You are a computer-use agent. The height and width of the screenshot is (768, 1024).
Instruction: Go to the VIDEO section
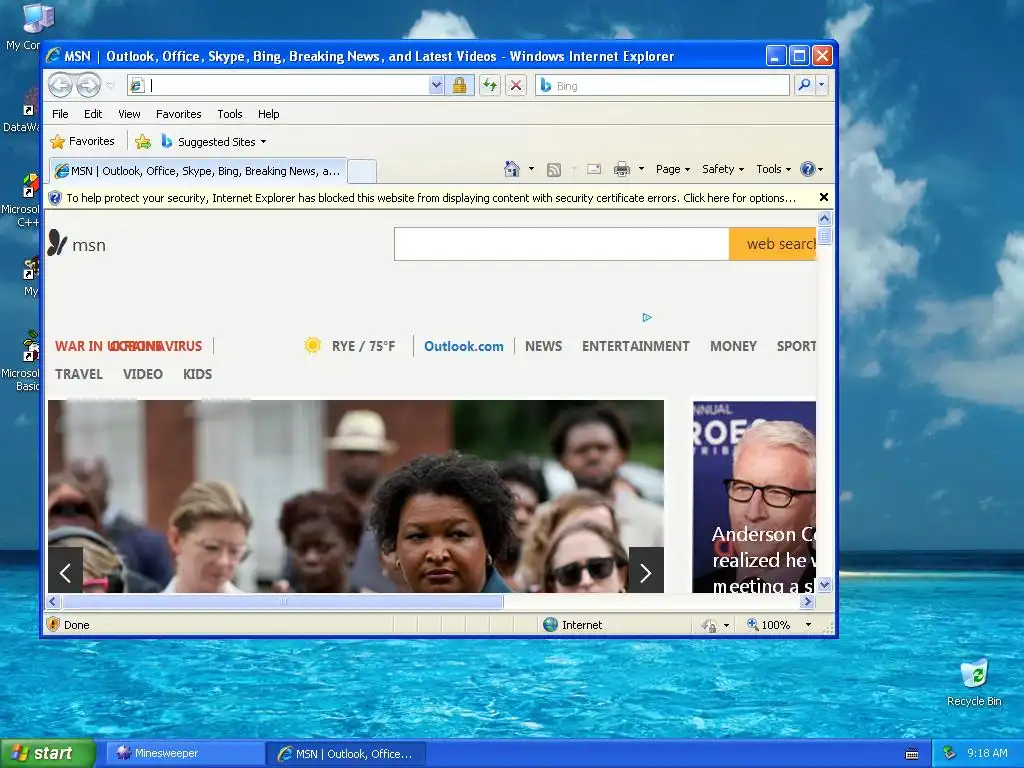142,374
